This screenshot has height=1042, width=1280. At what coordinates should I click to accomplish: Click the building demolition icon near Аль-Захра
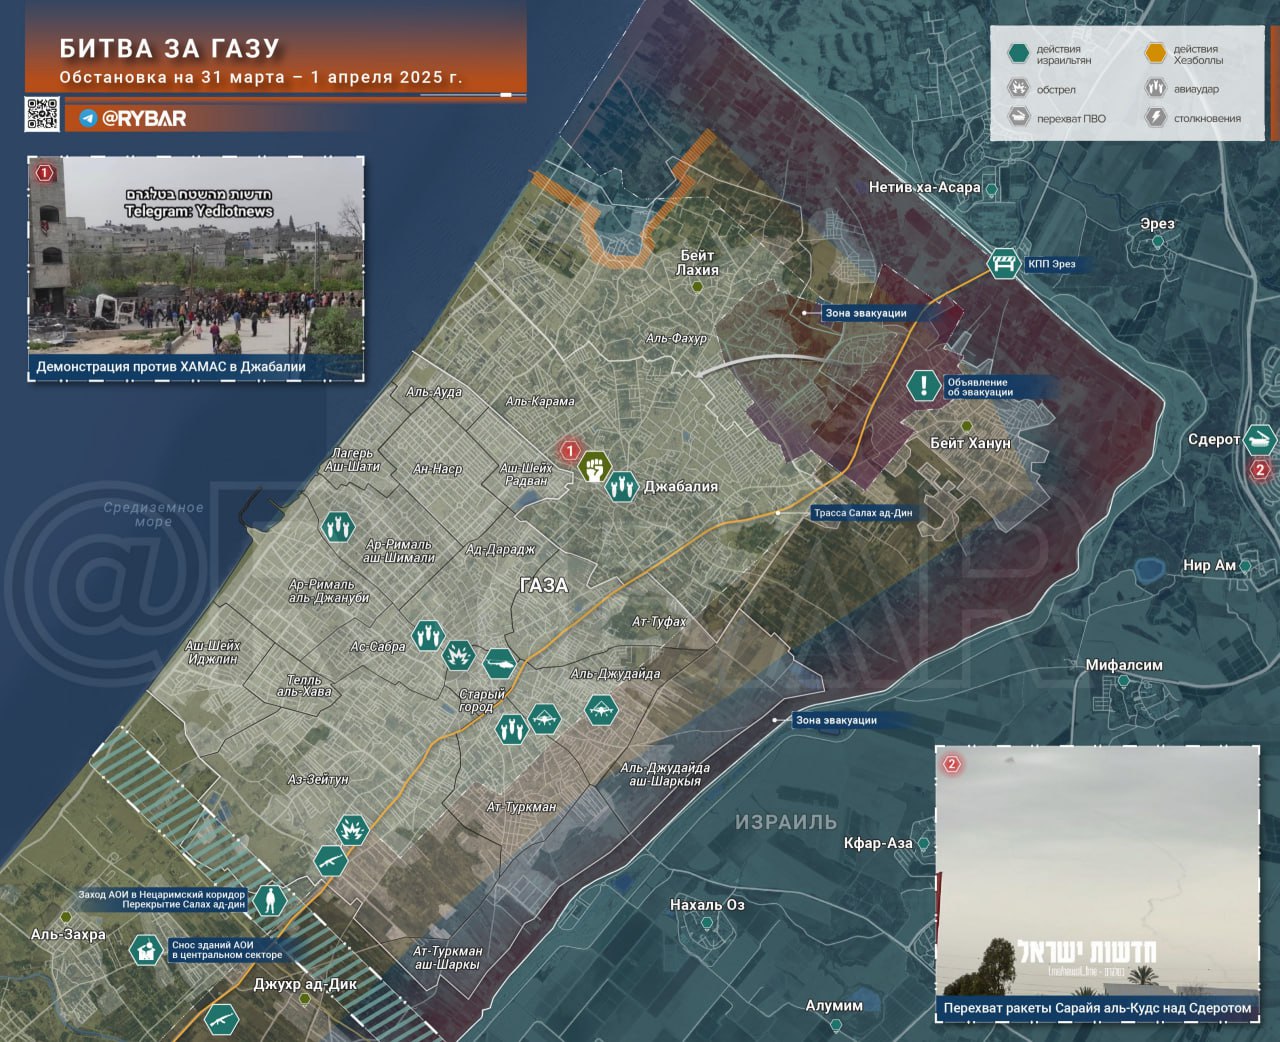146,949
